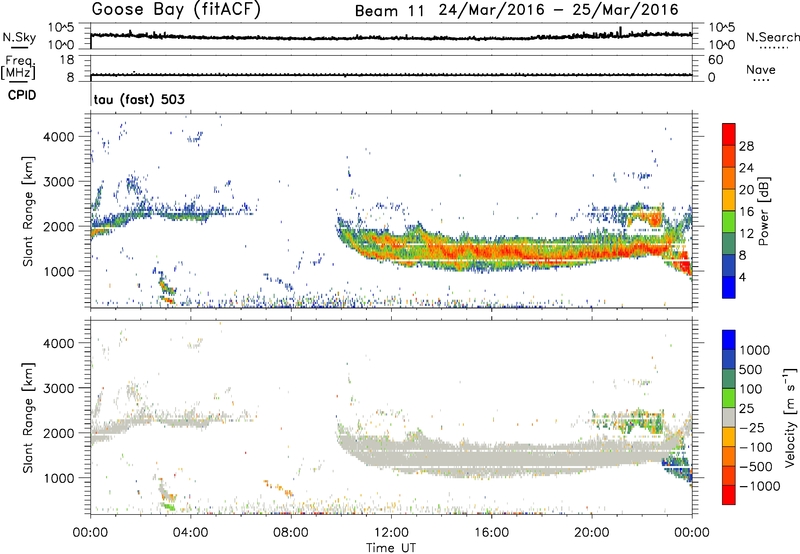Click the "08:00" time tick label
This screenshot has width=800, height=554.
291,533
